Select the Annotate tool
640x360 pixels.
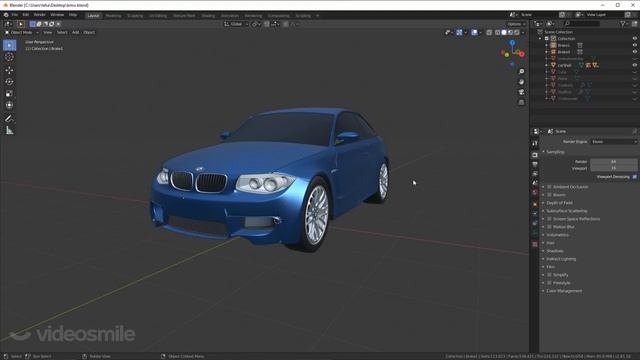tap(9, 118)
